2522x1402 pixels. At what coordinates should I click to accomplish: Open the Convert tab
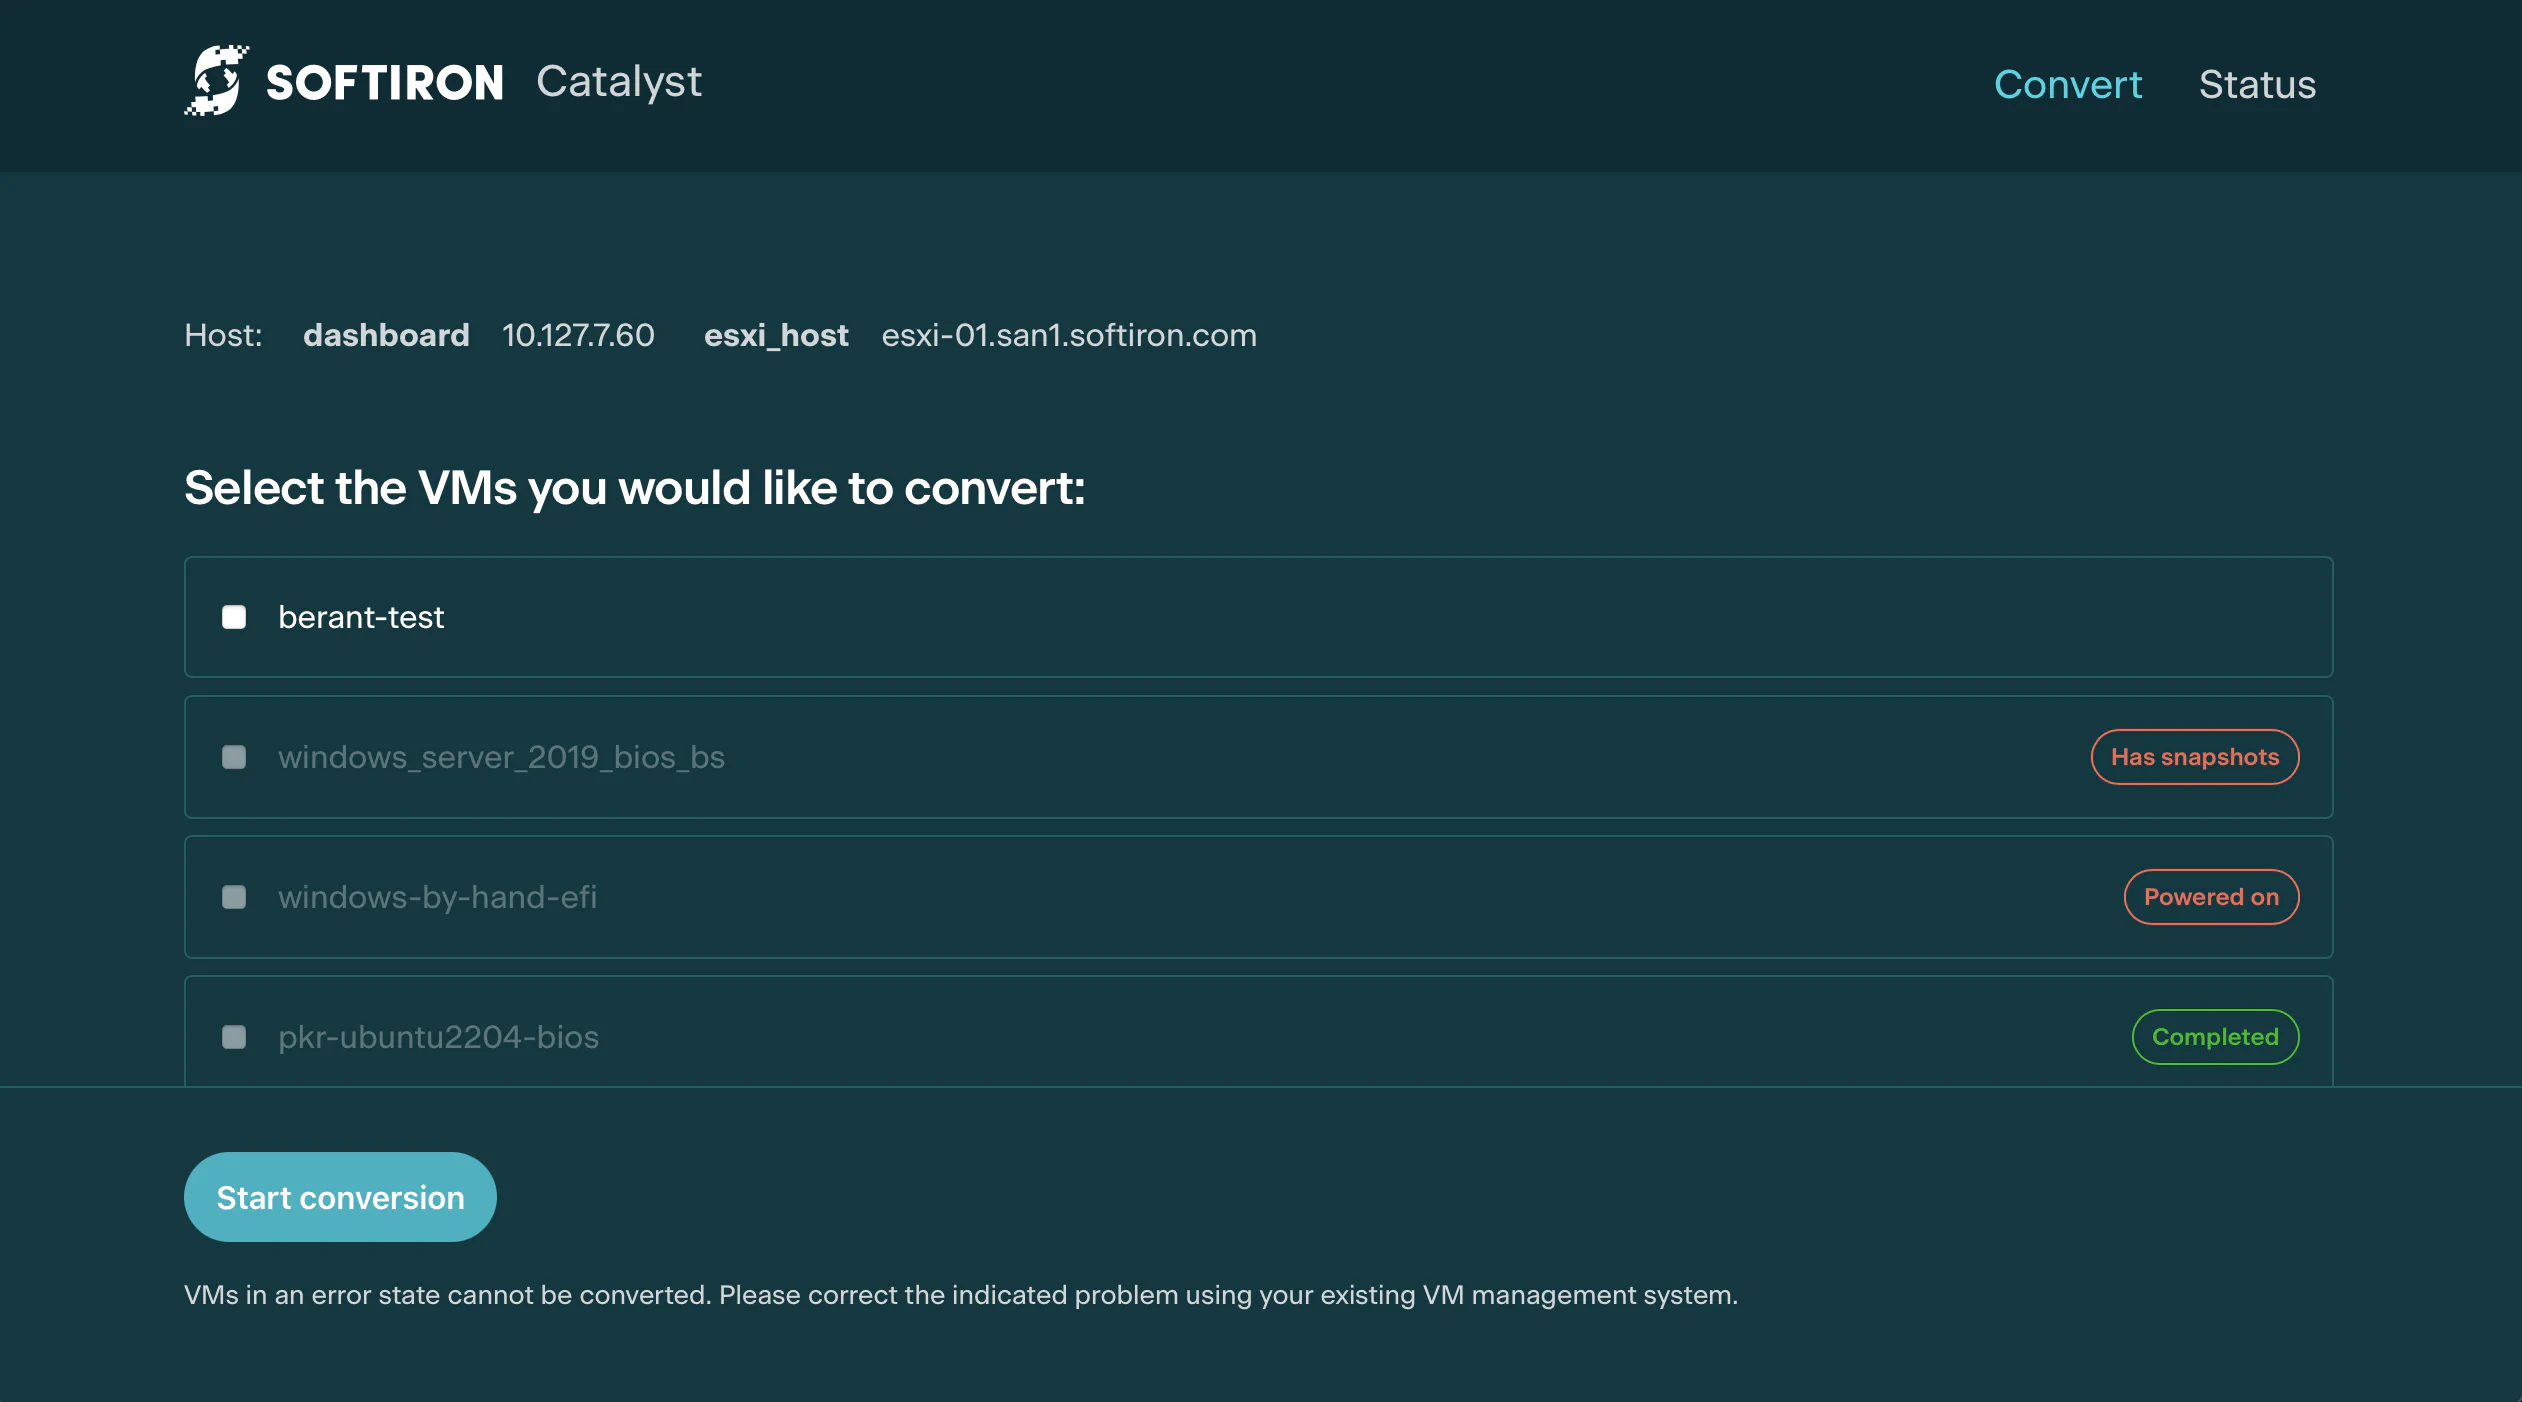tap(2068, 79)
